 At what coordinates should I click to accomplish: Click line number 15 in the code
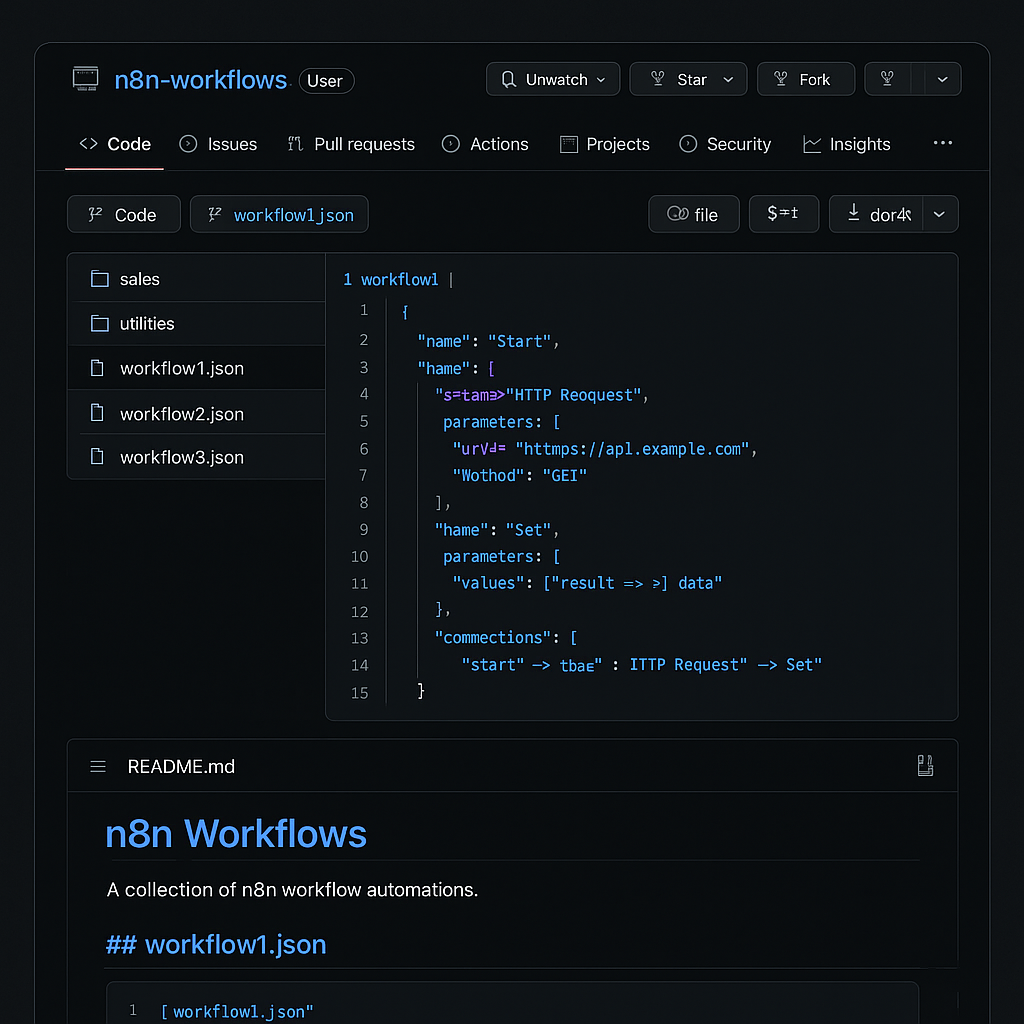tap(359, 693)
